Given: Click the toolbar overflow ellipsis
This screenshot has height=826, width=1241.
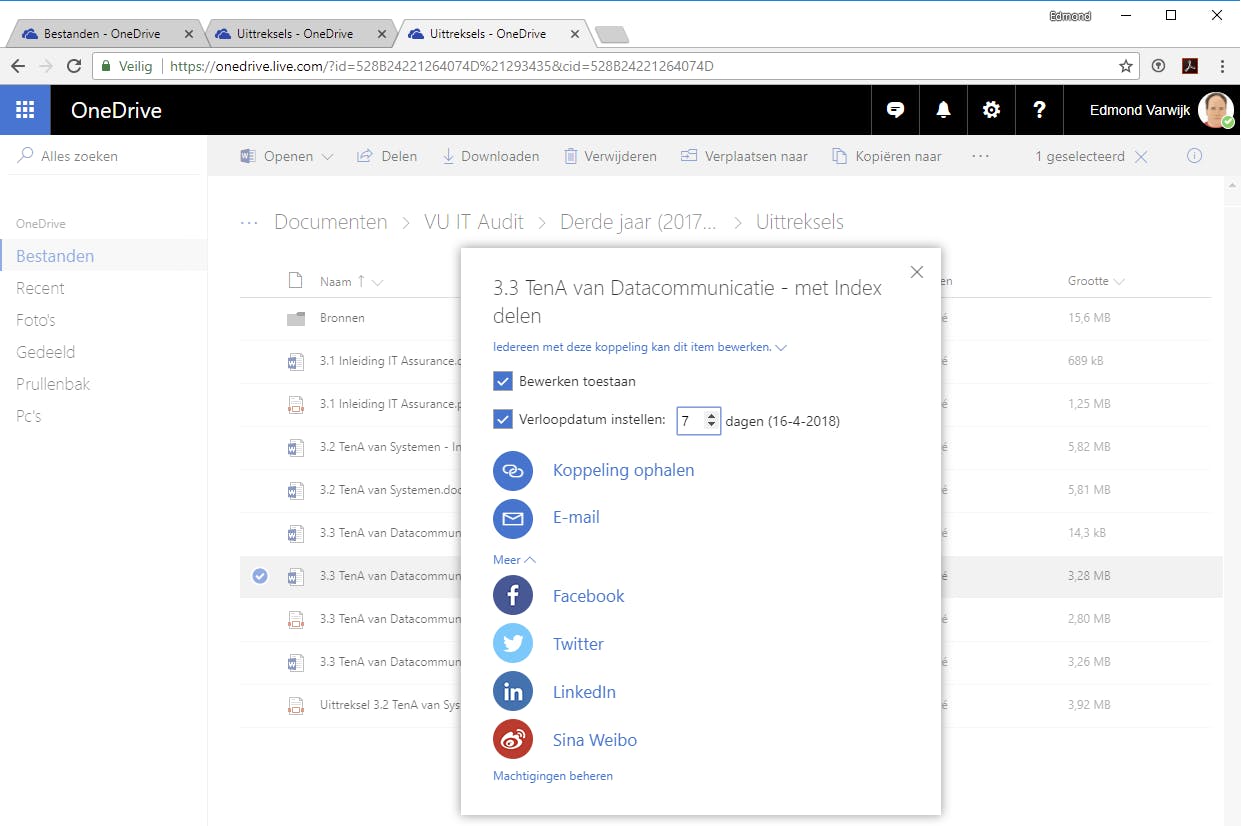Looking at the screenshot, I should click(980, 156).
